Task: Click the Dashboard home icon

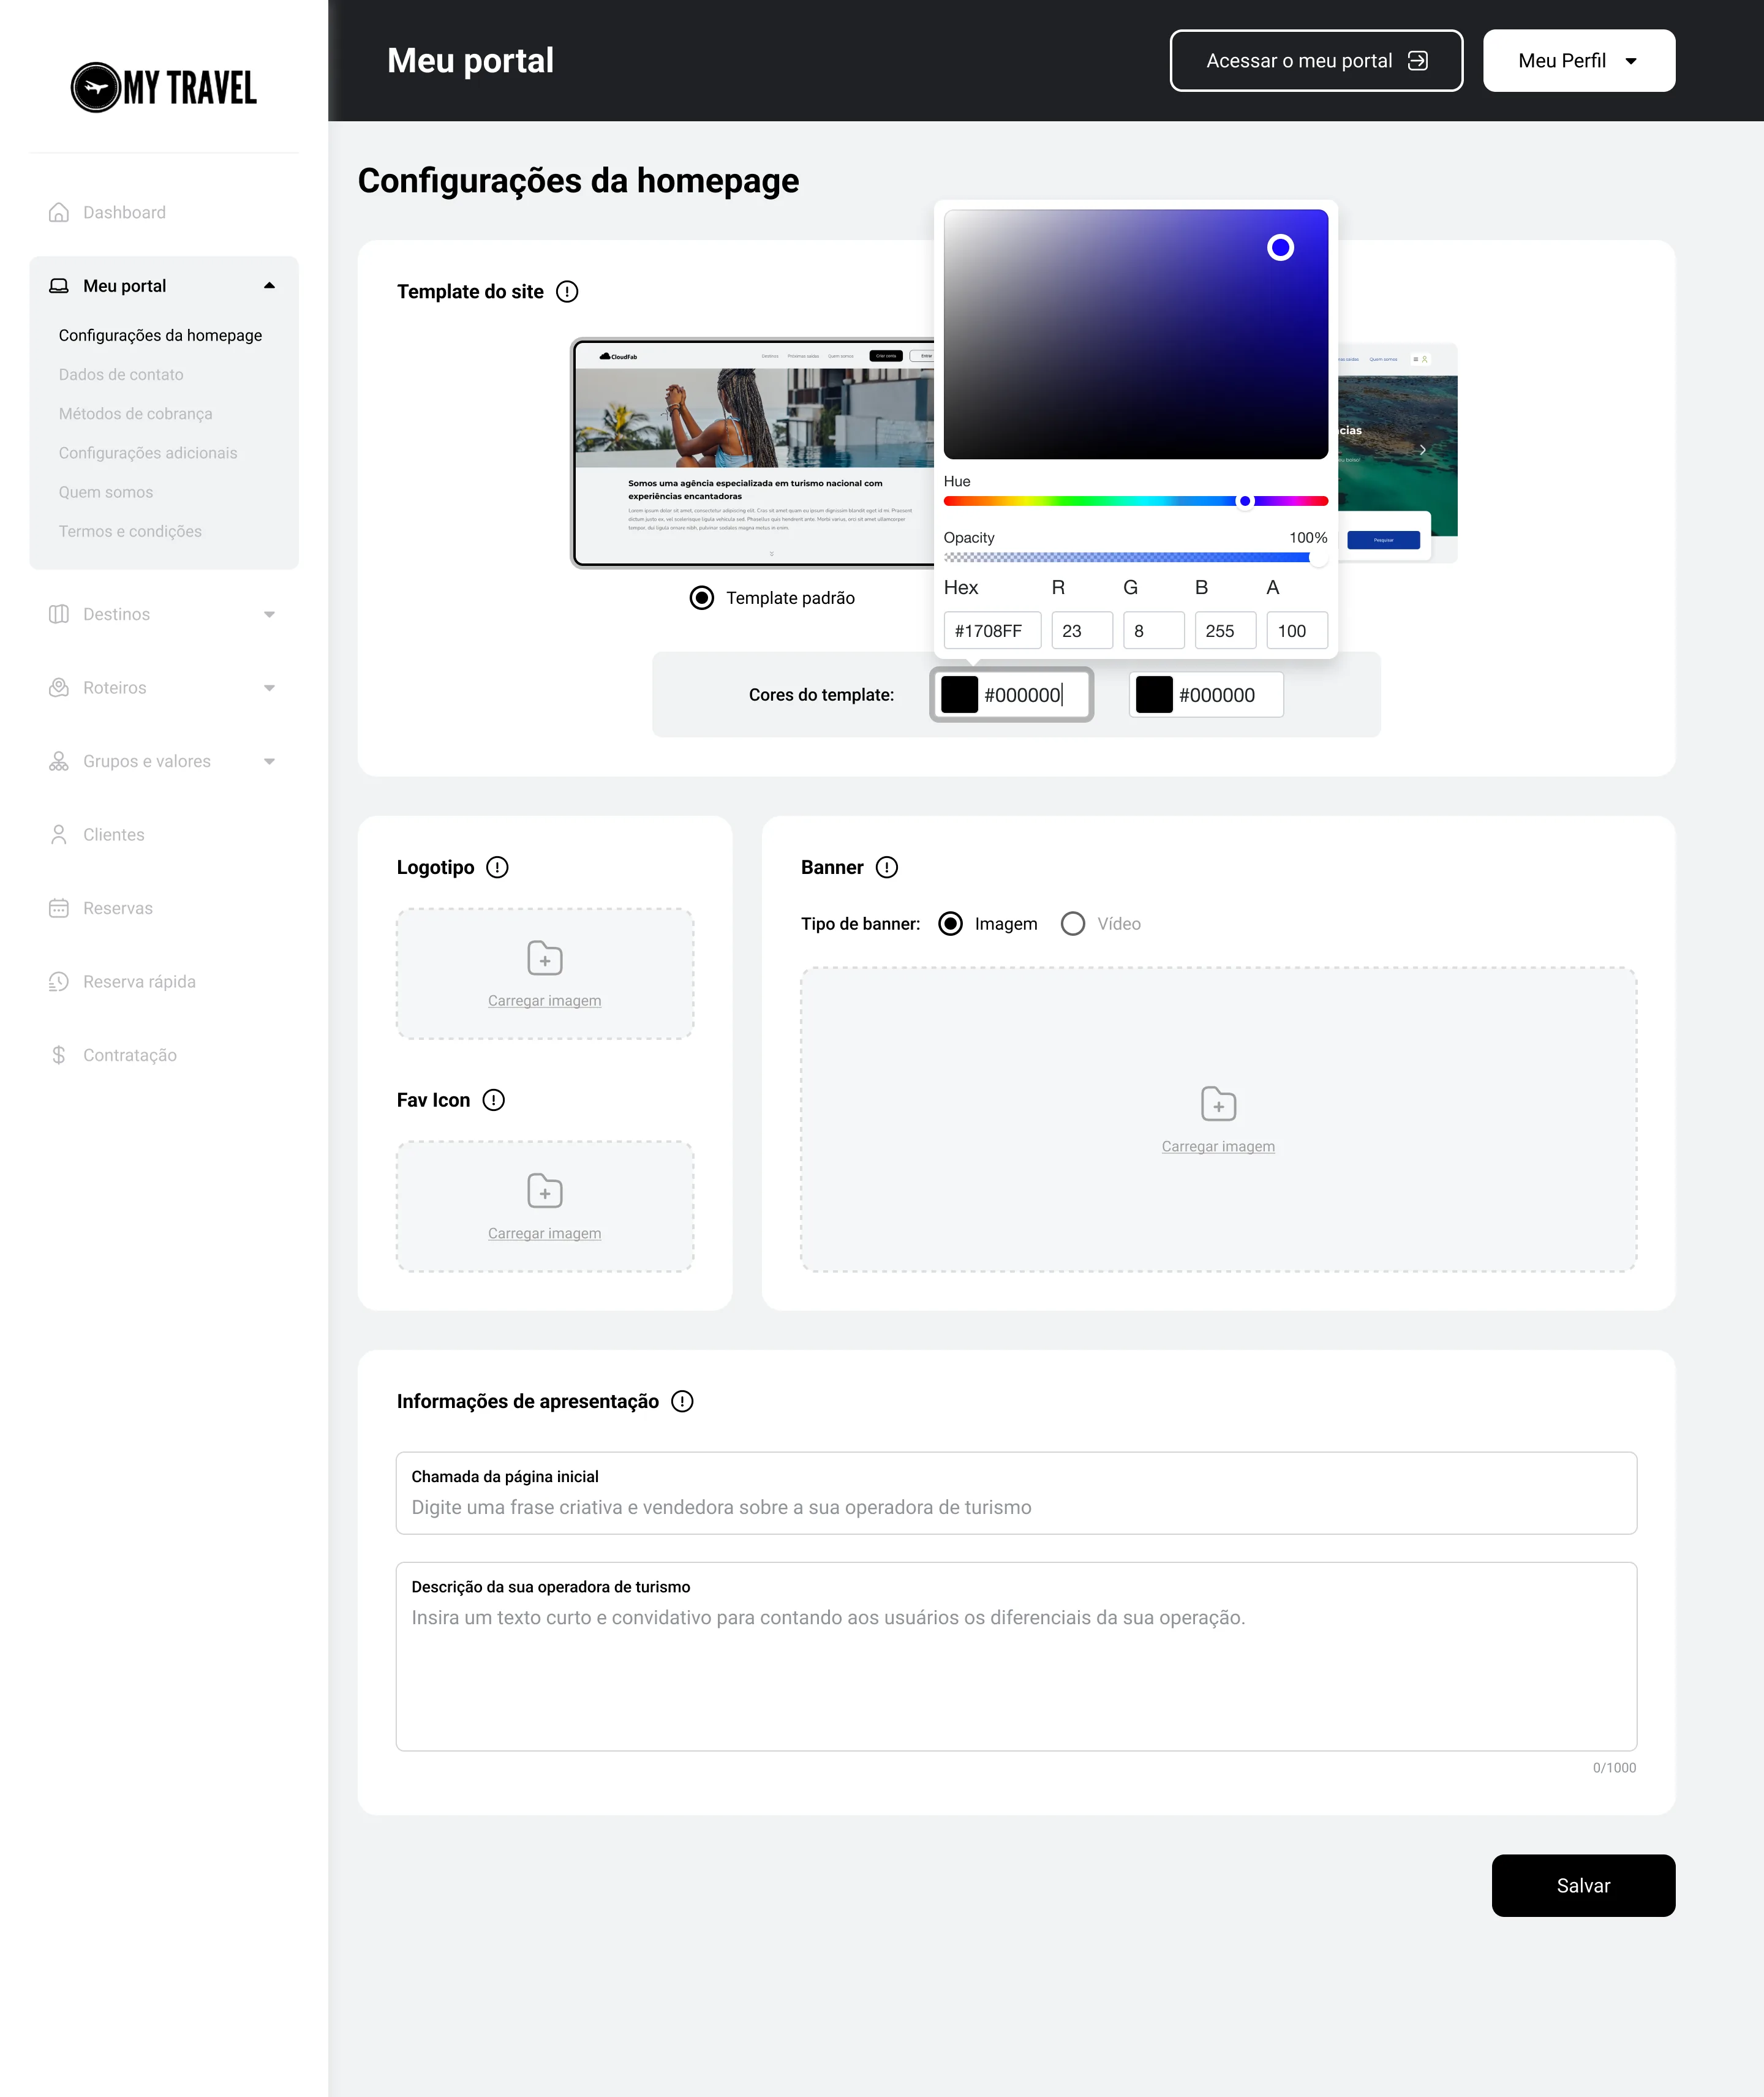Action: click(x=59, y=212)
